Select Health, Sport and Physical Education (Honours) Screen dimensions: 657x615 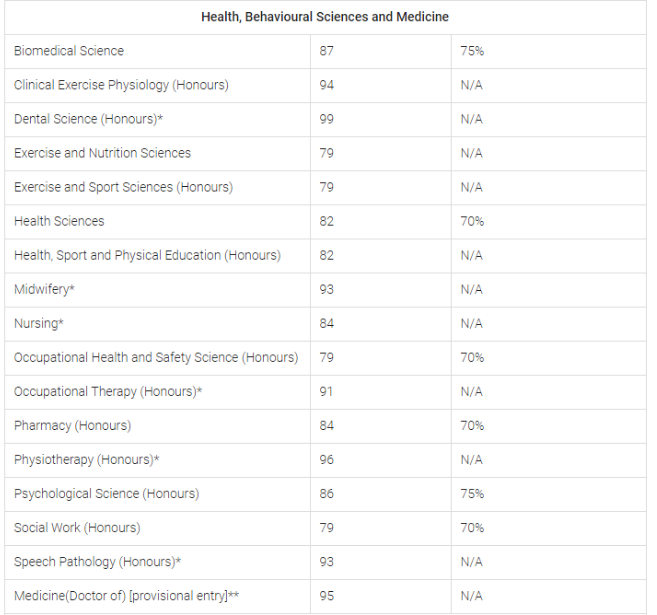pos(147,255)
